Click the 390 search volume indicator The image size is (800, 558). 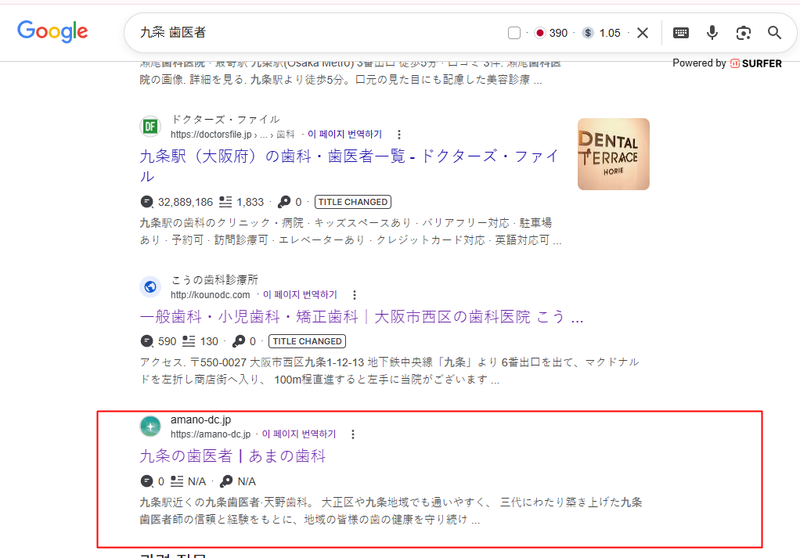(x=551, y=33)
